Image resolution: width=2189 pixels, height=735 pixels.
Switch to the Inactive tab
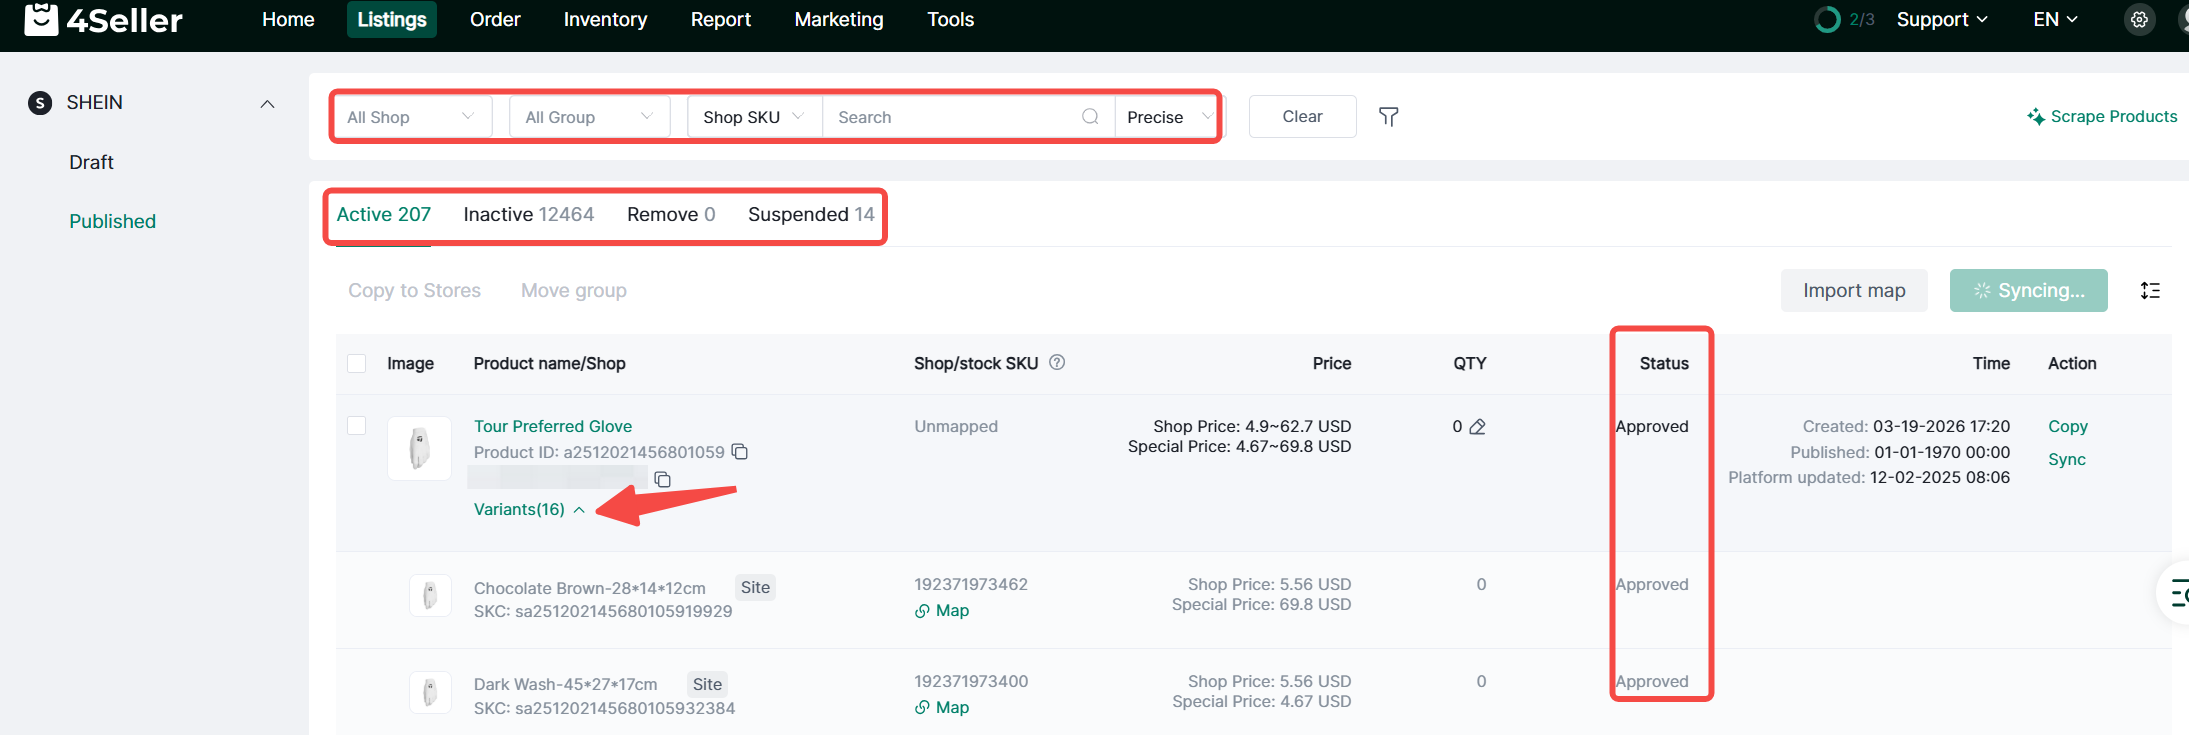point(528,215)
